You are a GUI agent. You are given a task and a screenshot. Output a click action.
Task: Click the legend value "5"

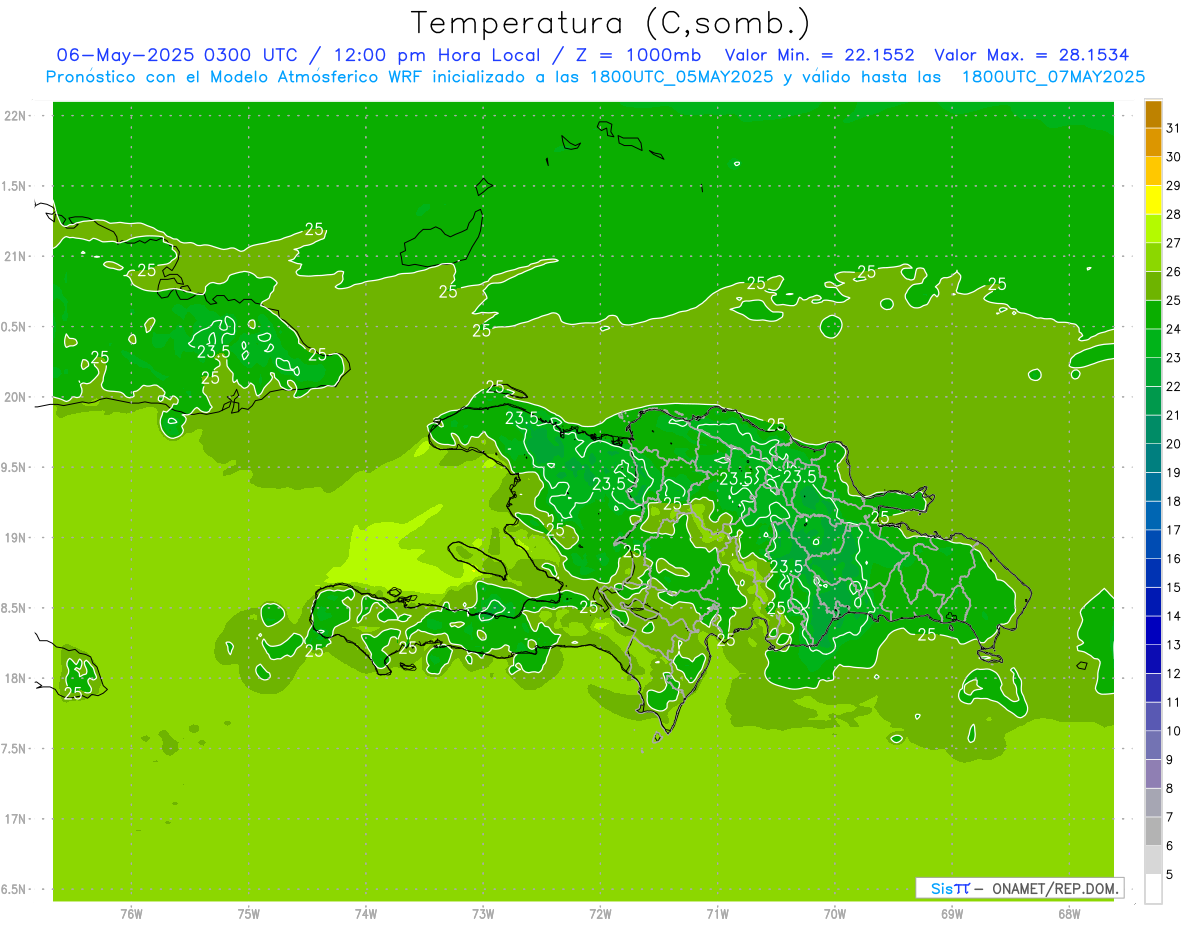point(1170,874)
